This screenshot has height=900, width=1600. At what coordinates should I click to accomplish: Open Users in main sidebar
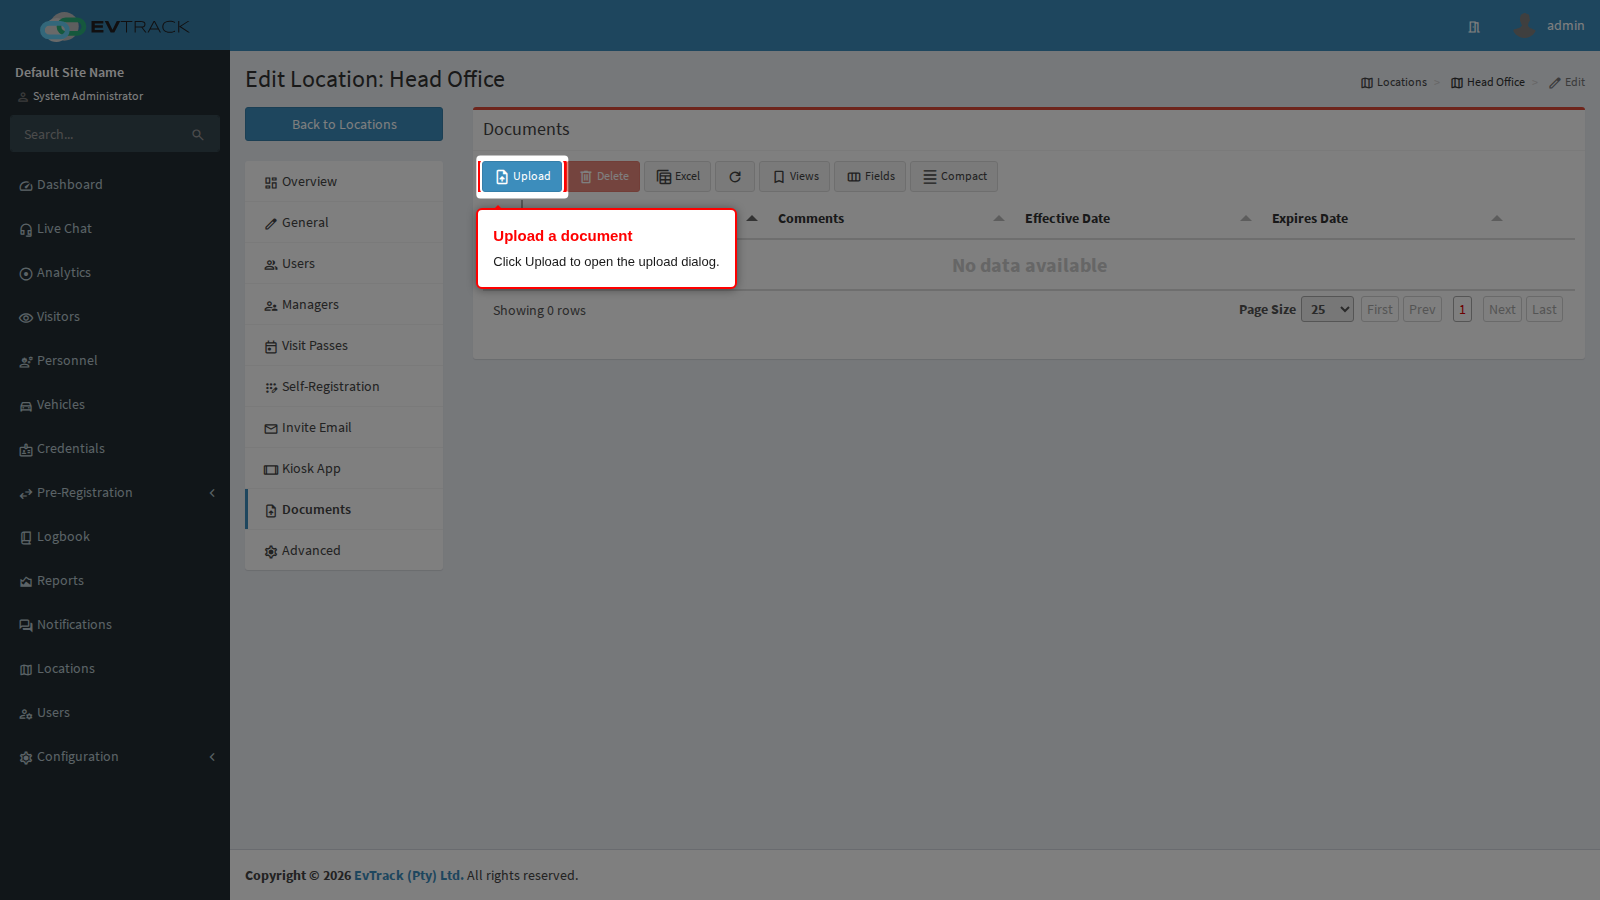[115, 713]
